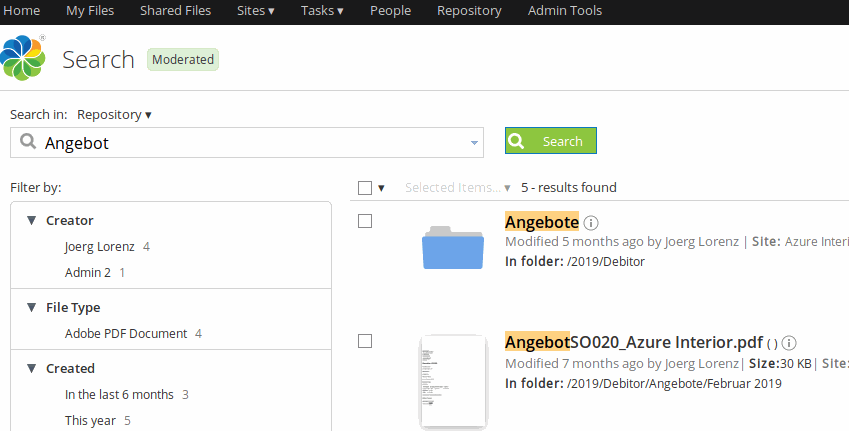The width and height of the screenshot is (849, 431).
Task: Open search field suggestions dropdown arrow
Action: tap(474, 143)
